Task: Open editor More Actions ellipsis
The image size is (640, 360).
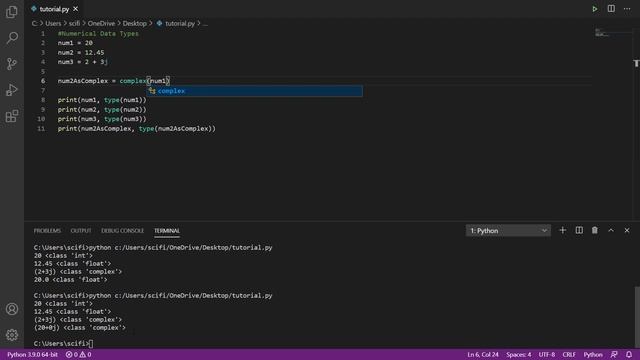Action: [627, 9]
